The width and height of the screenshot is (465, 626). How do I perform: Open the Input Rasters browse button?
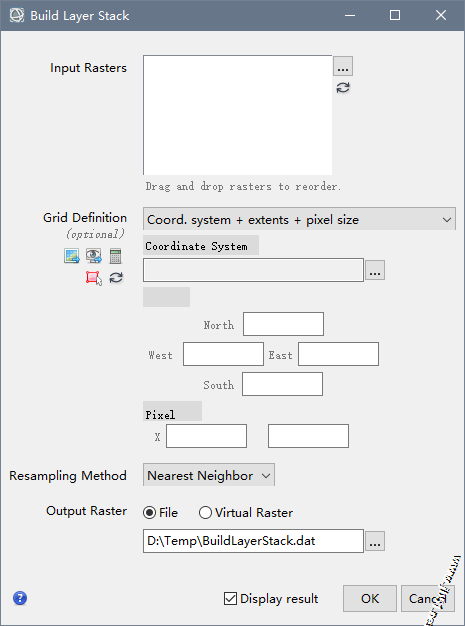(x=343, y=66)
